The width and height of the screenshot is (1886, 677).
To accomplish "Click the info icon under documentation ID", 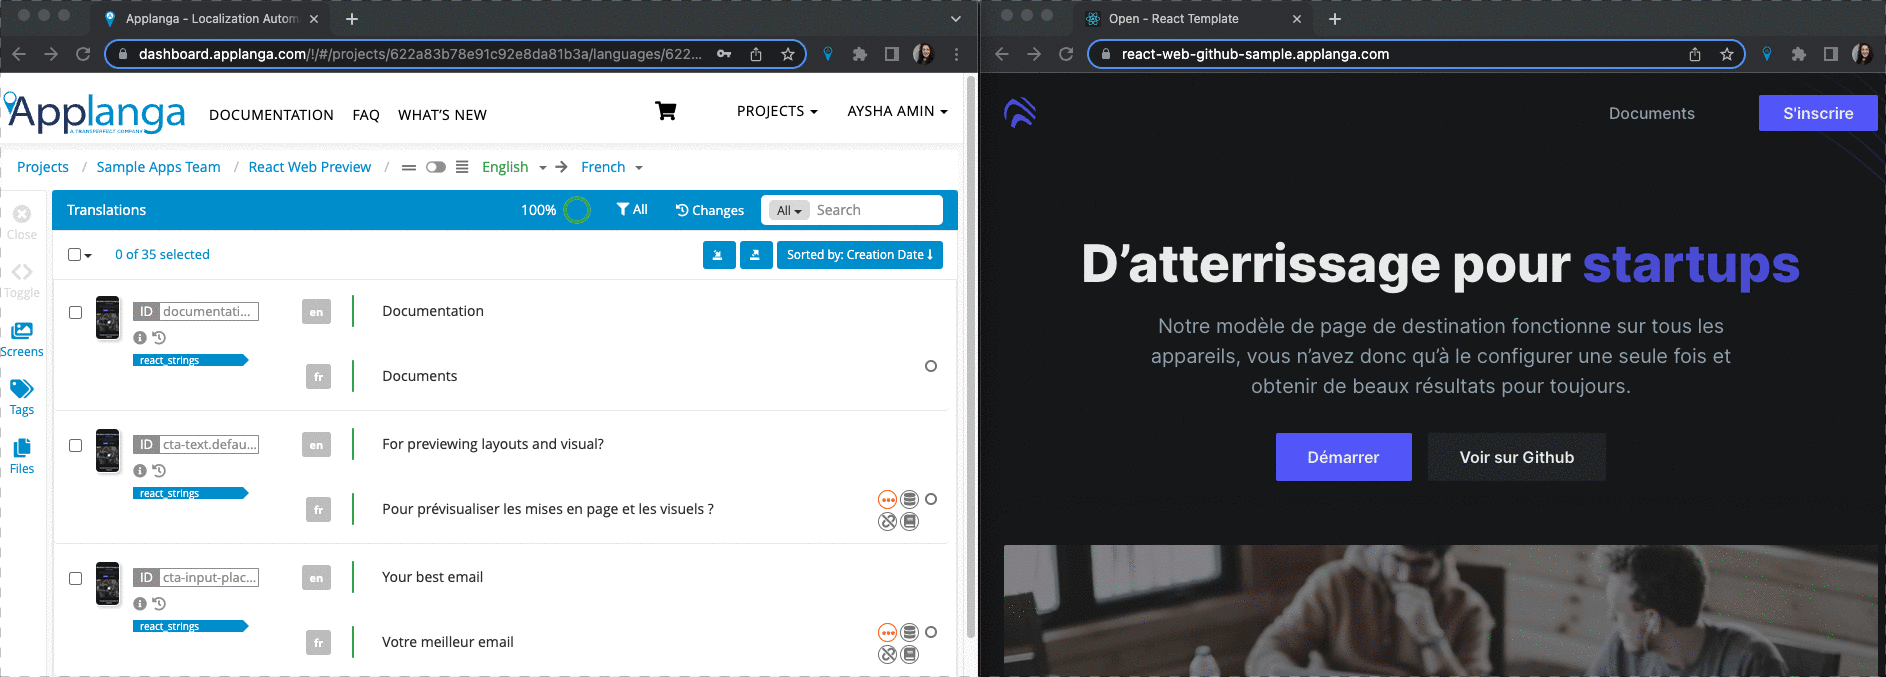I will [140, 338].
